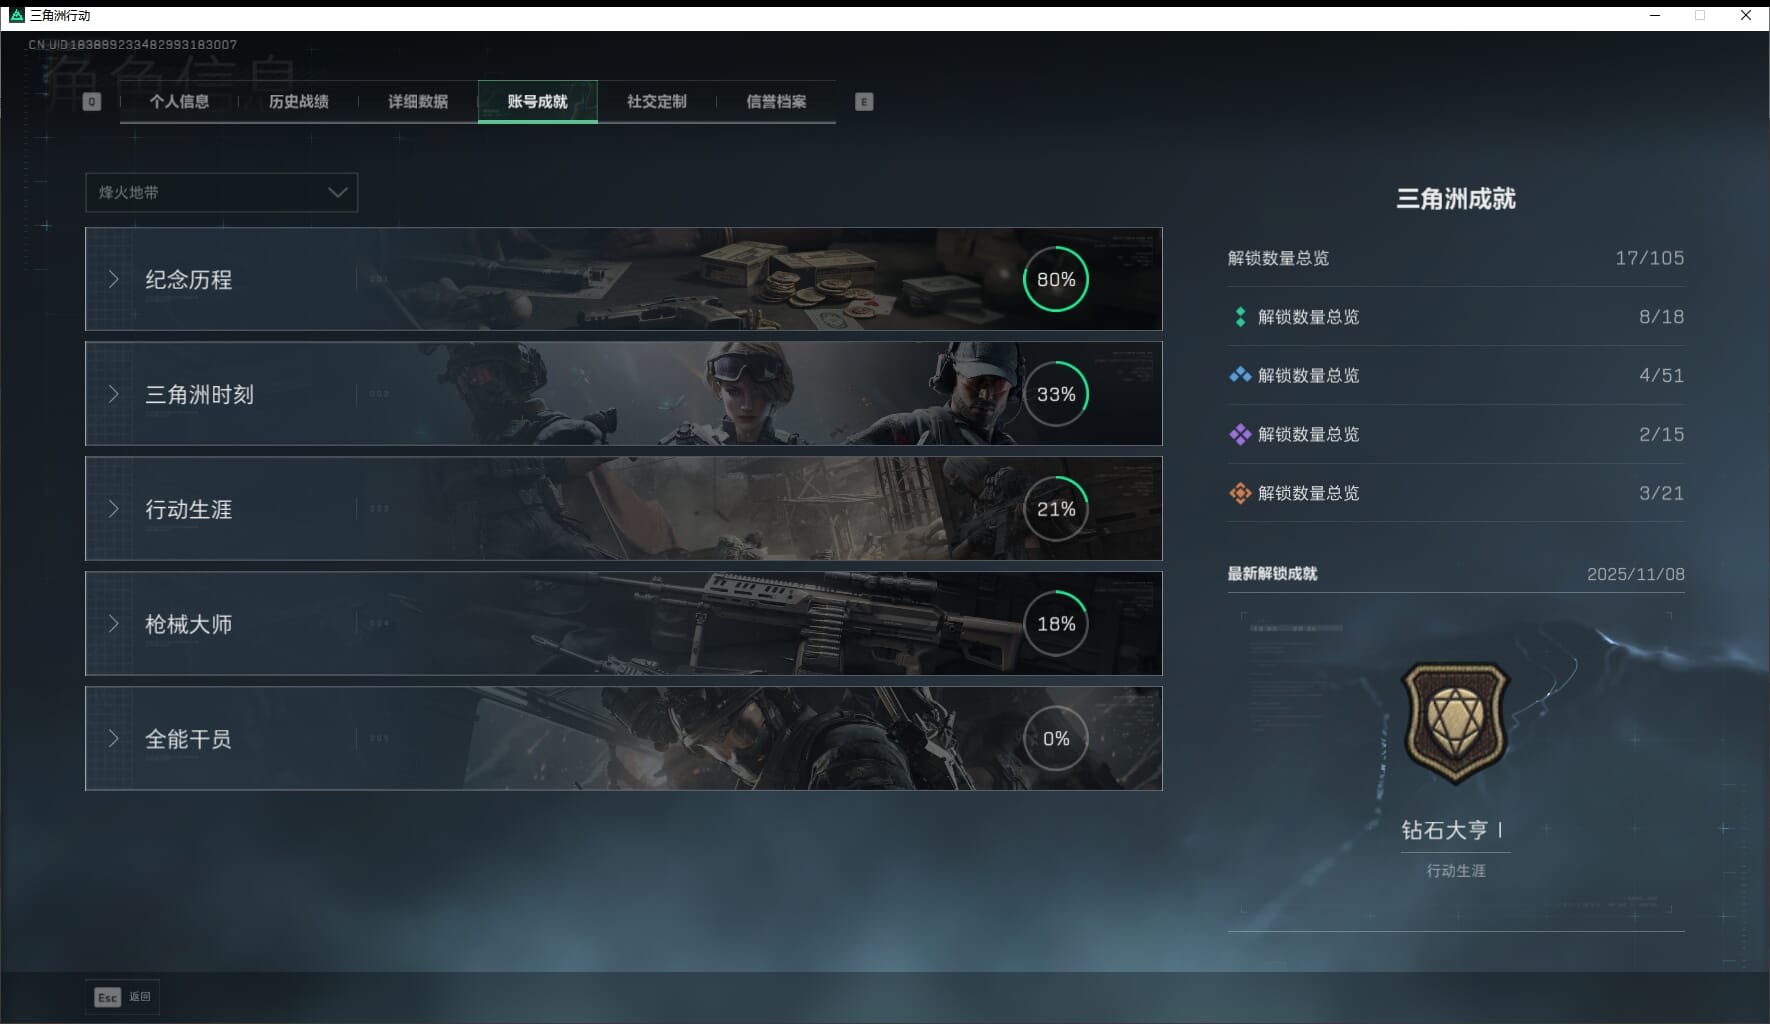
Task: Click the orange diamonds rarity icon
Action: (1240, 493)
